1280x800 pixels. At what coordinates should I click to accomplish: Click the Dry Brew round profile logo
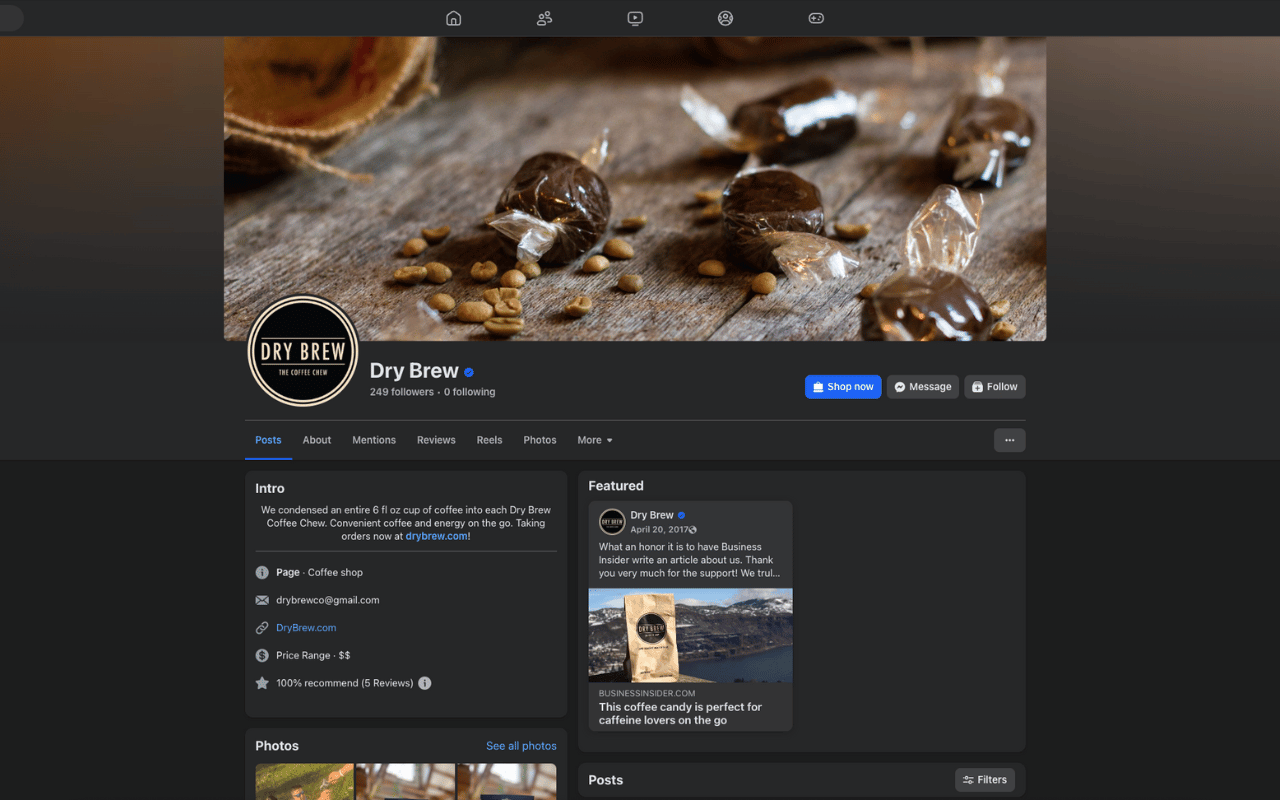(x=303, y=351)
